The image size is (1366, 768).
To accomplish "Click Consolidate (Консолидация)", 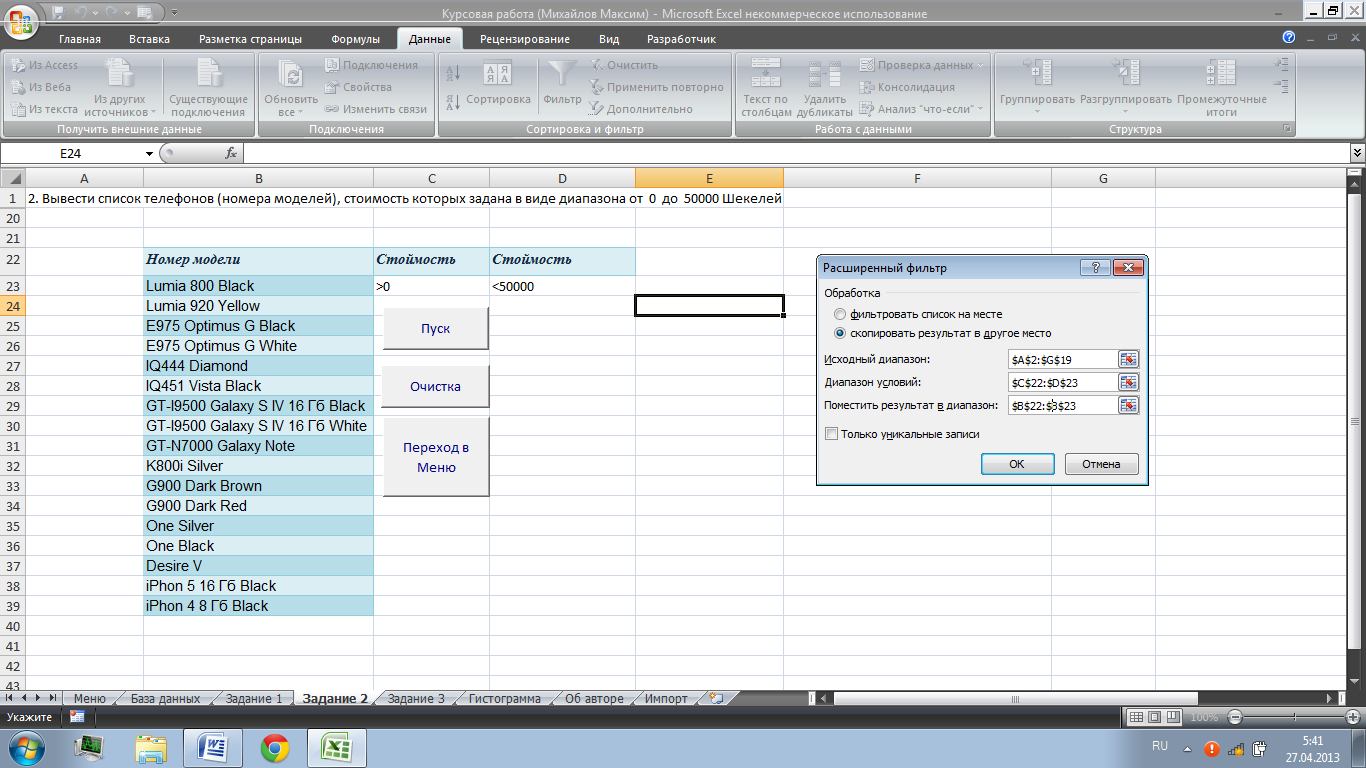I will coord(908,87).
